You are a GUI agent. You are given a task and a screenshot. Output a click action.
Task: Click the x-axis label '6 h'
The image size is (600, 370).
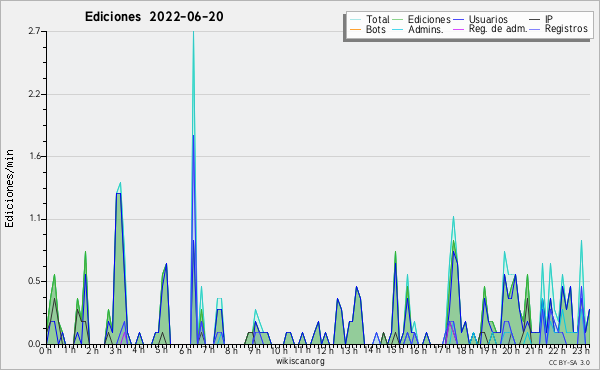(186, 350)
